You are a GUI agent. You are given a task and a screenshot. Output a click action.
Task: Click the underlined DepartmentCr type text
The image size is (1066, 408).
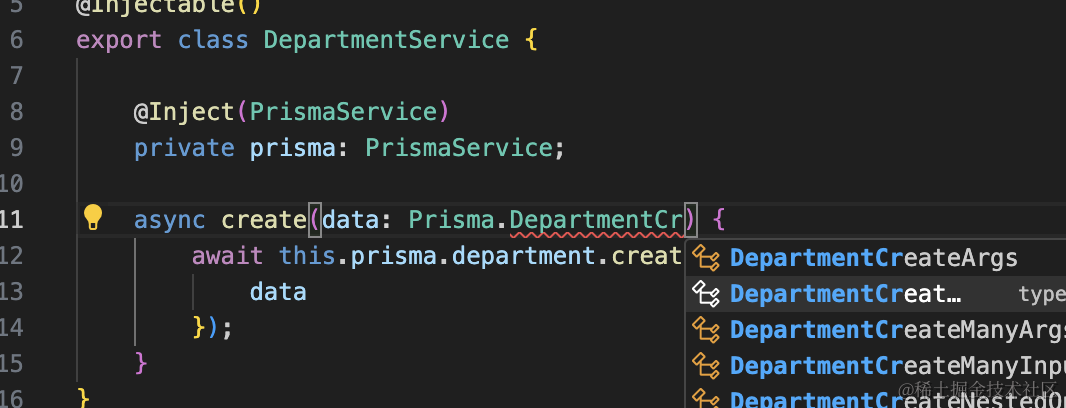click(x=596, y=220)
